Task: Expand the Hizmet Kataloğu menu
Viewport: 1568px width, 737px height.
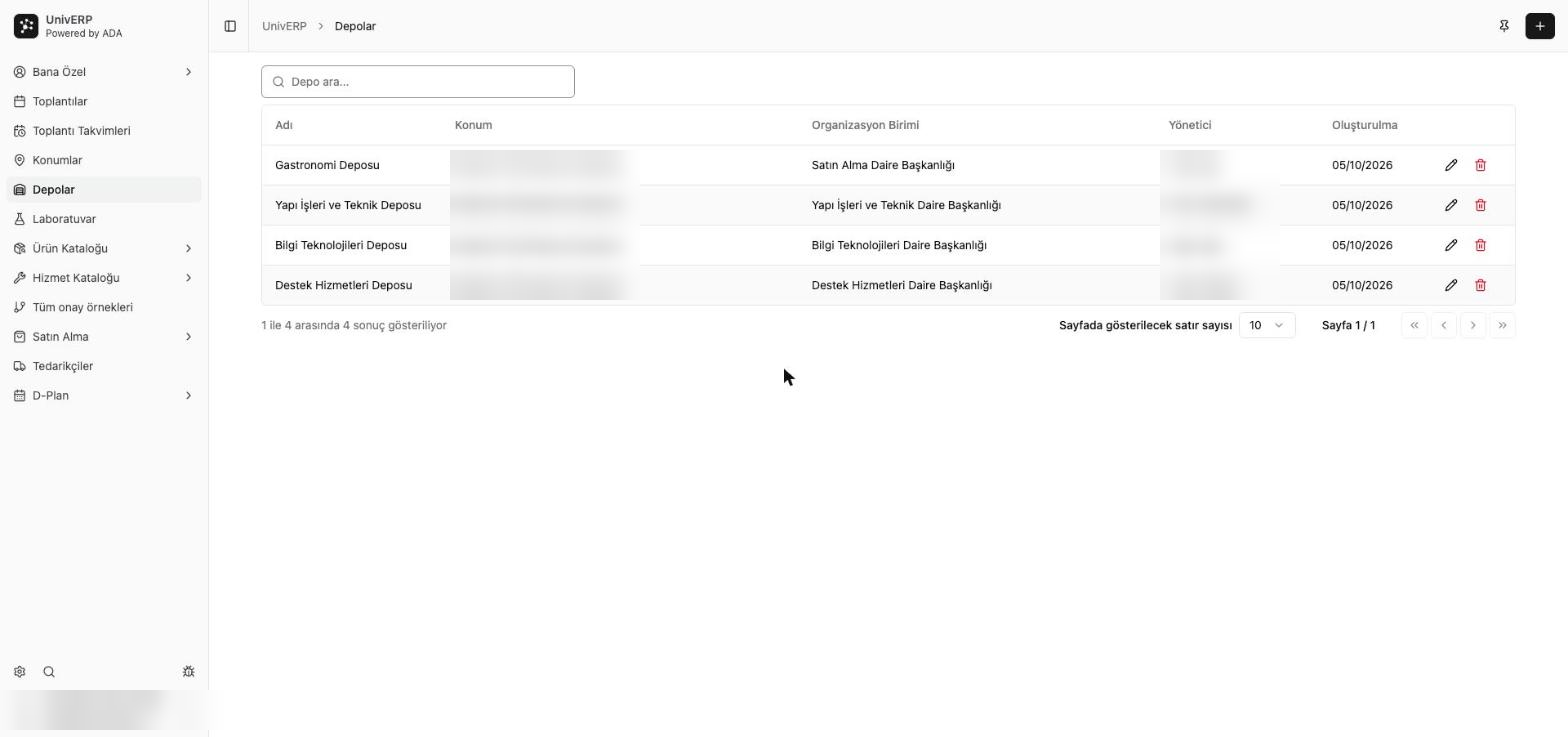Action: (x=104, y=278)
